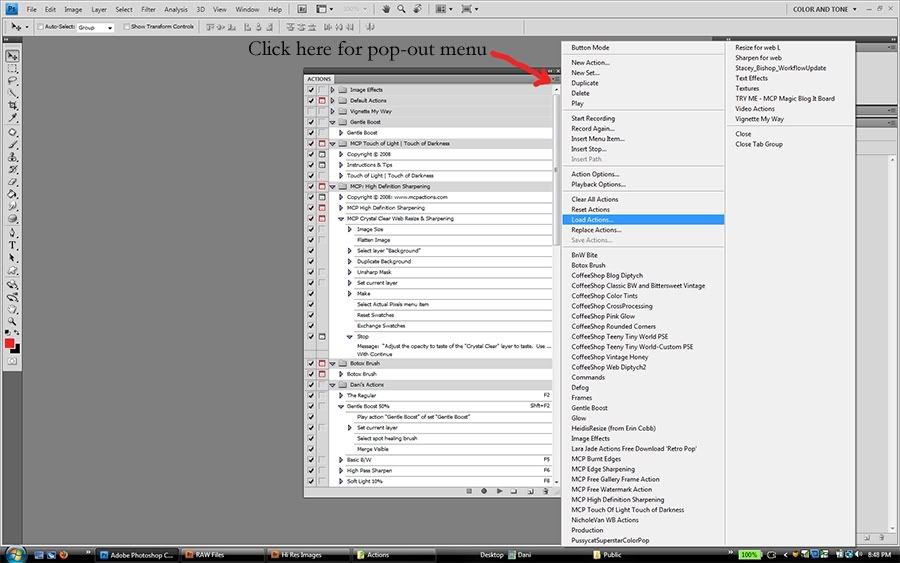This screenshot has width=900, height=563.
Task: Click Actions panel vertical scrollbar
Action: (x=556, y=169)
